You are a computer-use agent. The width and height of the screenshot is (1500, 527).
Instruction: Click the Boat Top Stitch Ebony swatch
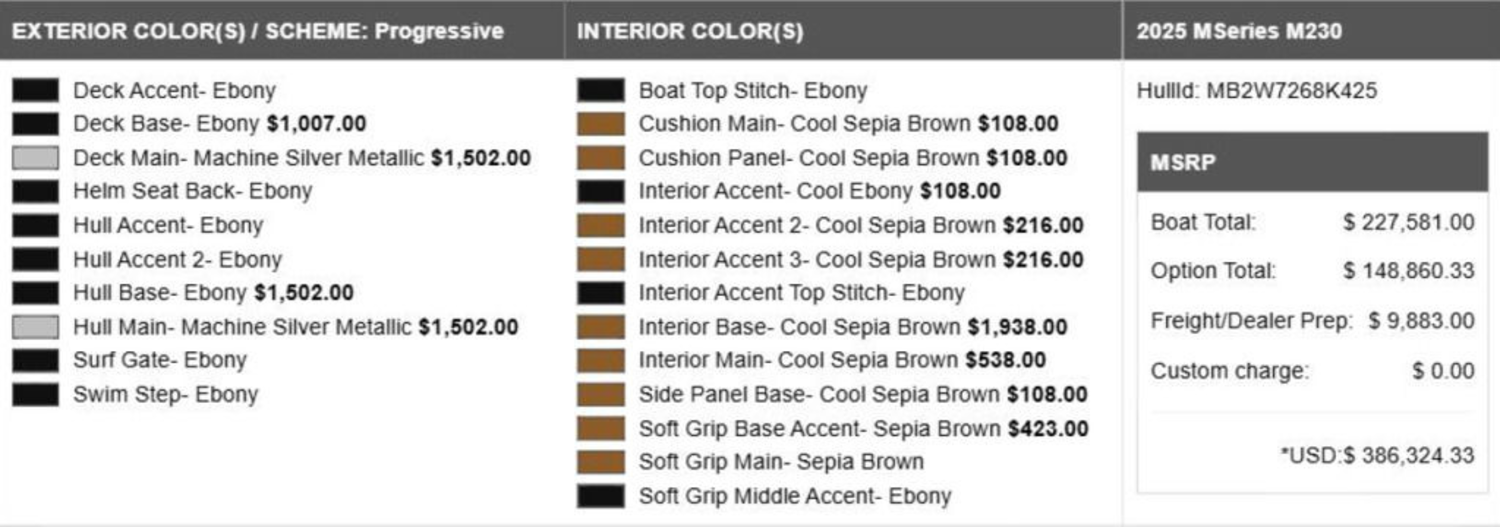(x=600, y=91)
